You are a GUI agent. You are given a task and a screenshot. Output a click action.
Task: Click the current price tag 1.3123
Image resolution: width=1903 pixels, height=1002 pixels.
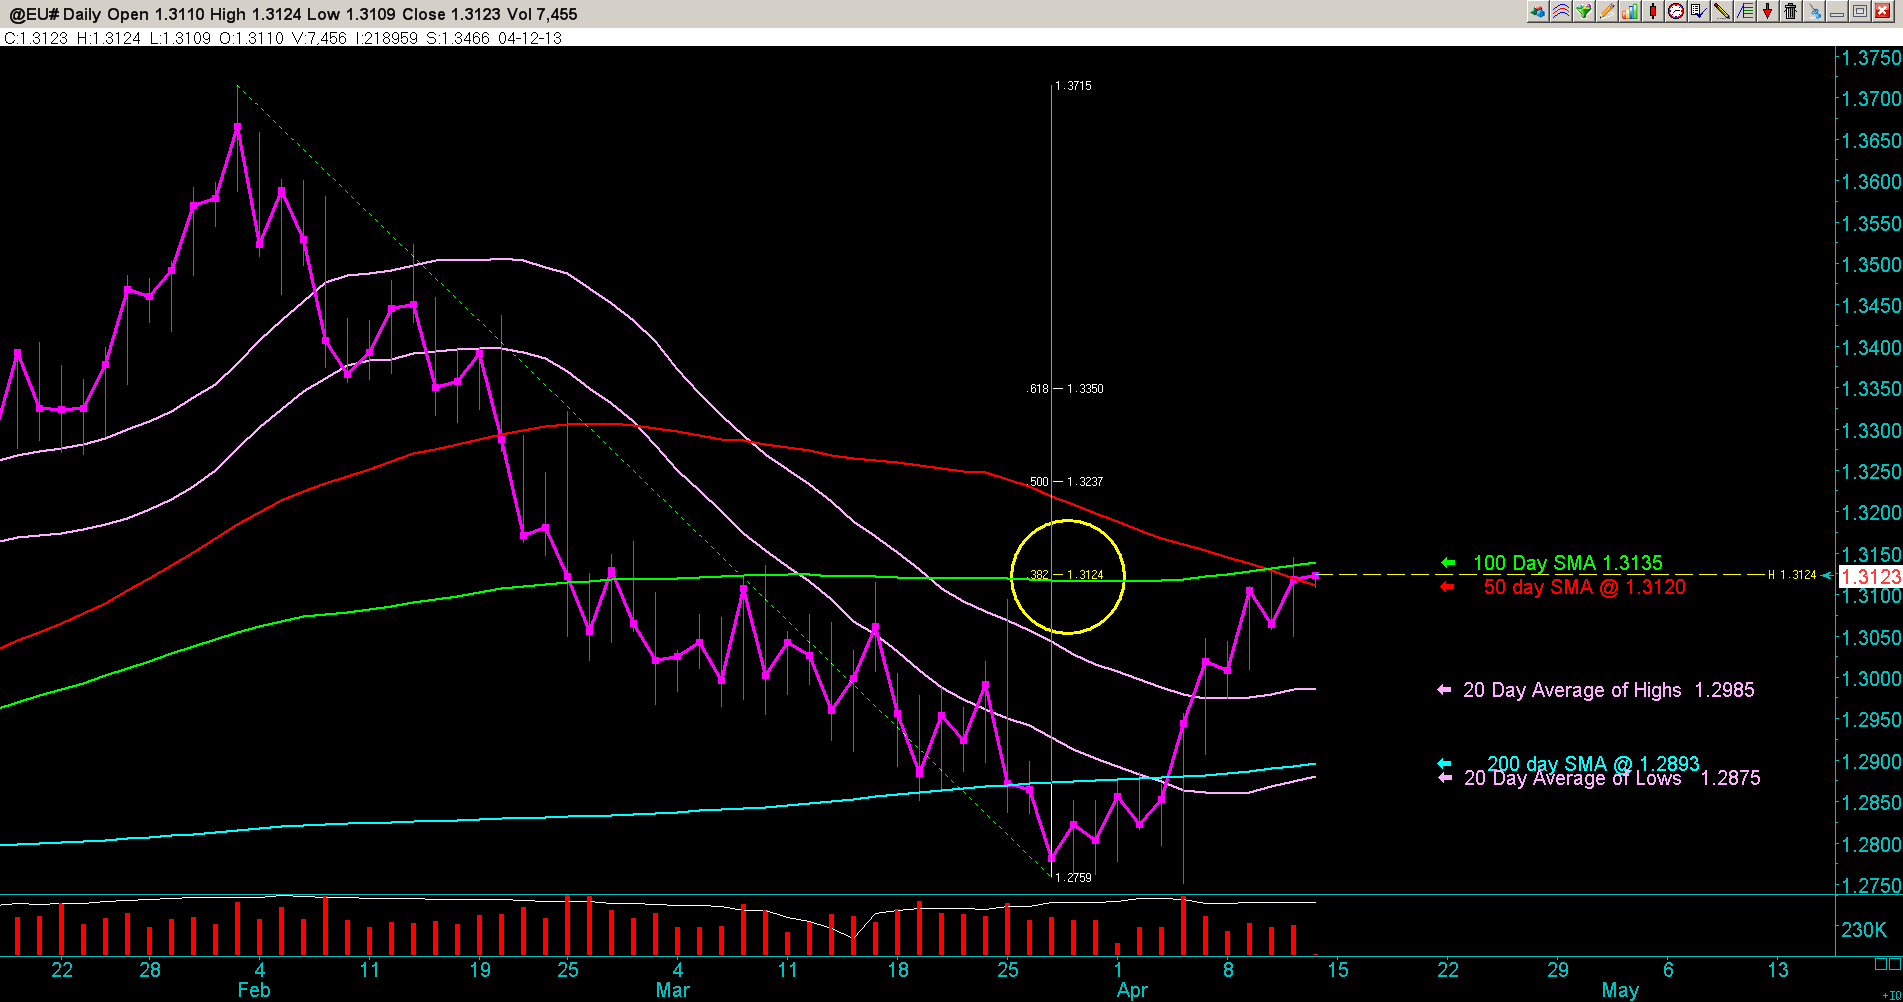(1871, 577)
